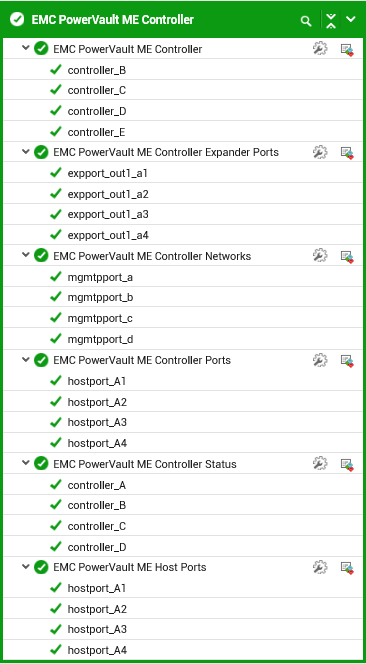Select controller_A under Controller Status
366x664 pixels.
(97, 485)
